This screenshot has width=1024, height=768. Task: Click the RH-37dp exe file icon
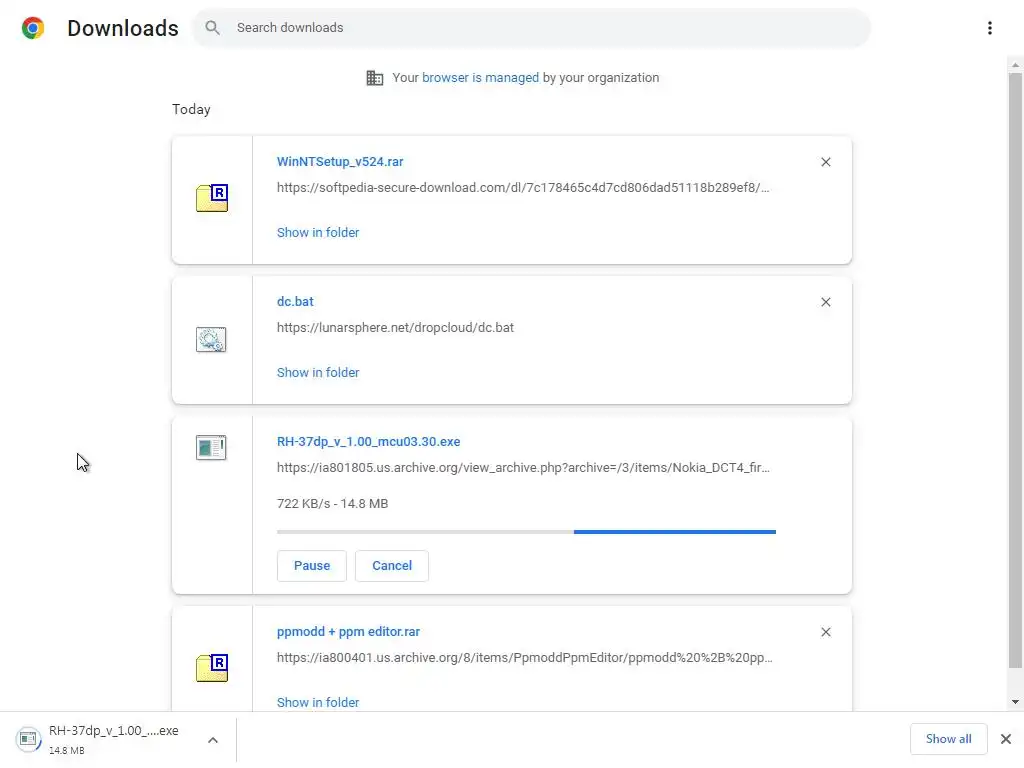(211, 448)
